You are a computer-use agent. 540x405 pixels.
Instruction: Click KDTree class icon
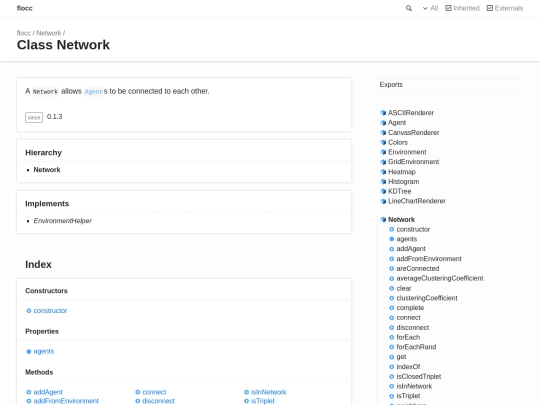pyautogui.click(x=383, y=191)
